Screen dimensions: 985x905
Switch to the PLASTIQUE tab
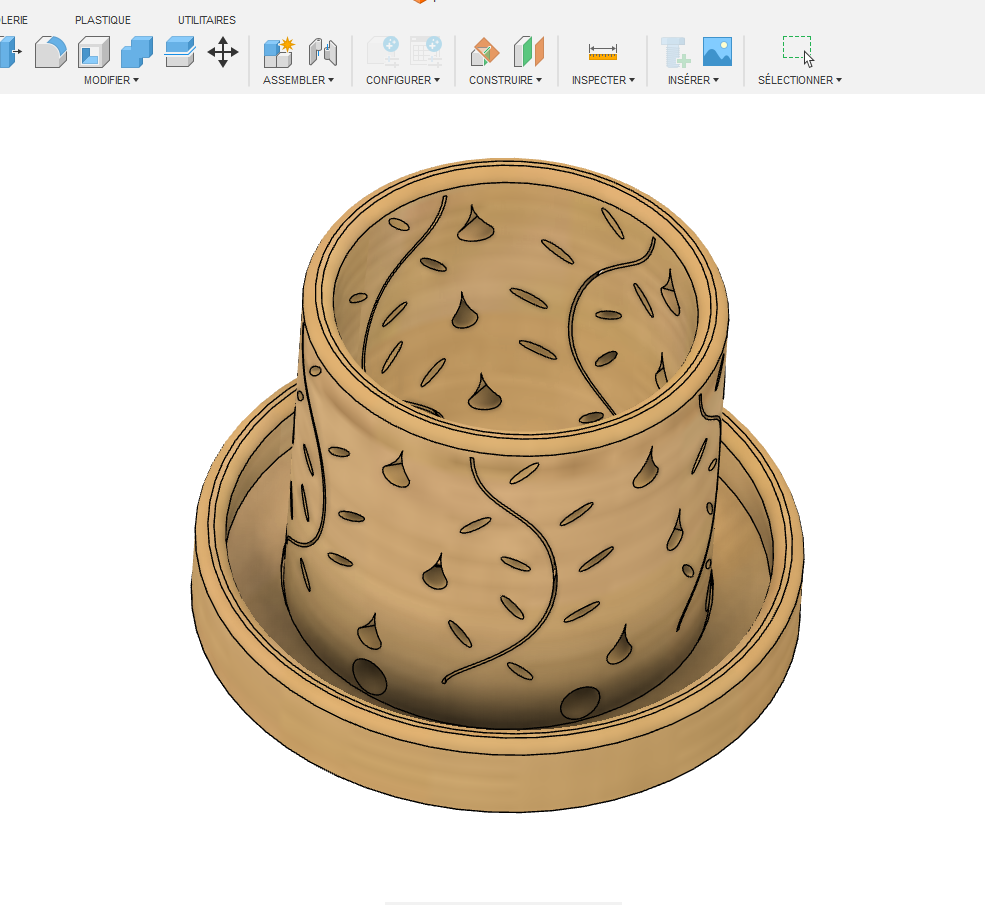click(x=103, y=20)
